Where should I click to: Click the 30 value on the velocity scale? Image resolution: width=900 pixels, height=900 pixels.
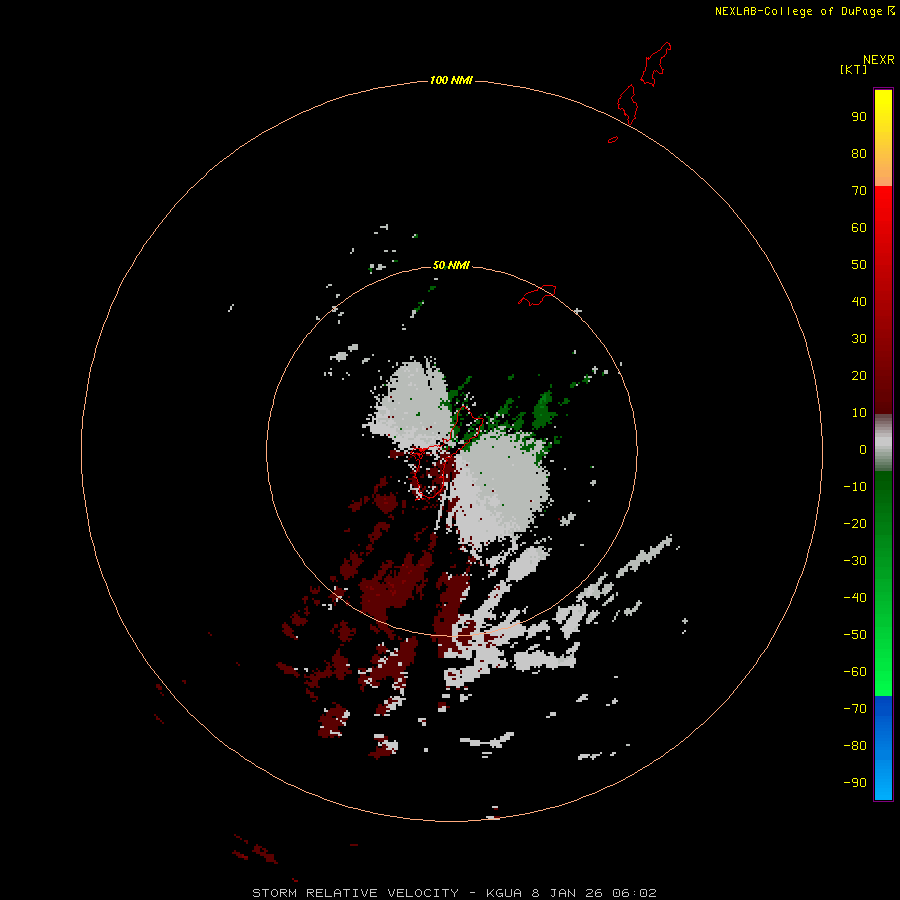[859, 339]
